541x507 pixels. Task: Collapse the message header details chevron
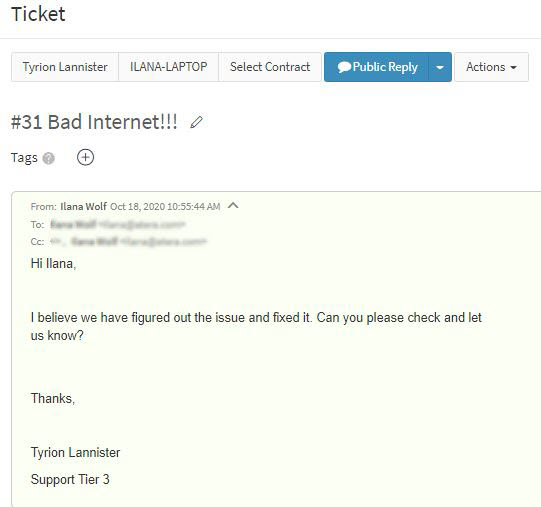click(x=233, y=206)
